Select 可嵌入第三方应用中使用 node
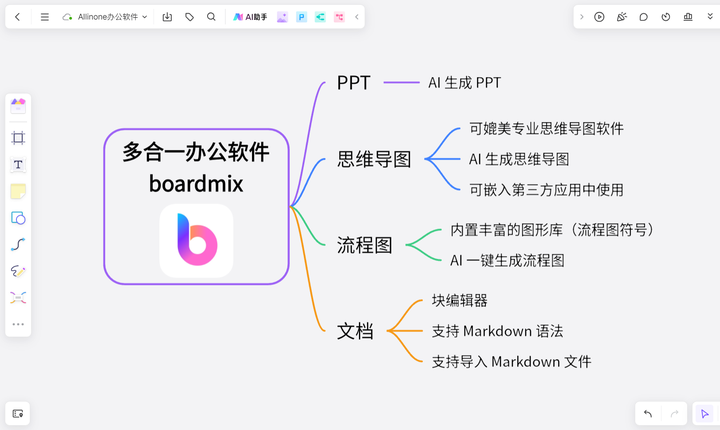This screenshot has height=430, width=720. click(x=546, y=190)
